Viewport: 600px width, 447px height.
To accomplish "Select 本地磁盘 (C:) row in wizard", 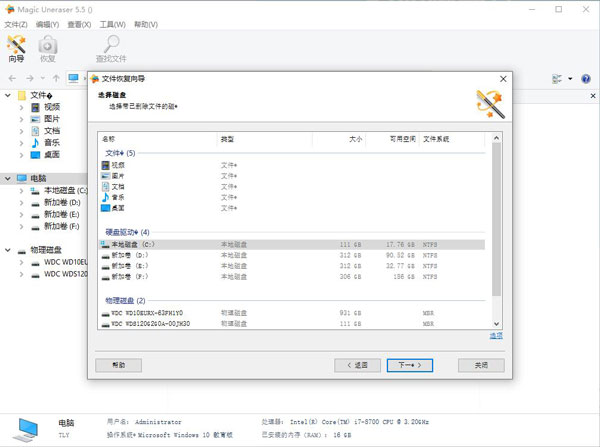I will [292, 244].
